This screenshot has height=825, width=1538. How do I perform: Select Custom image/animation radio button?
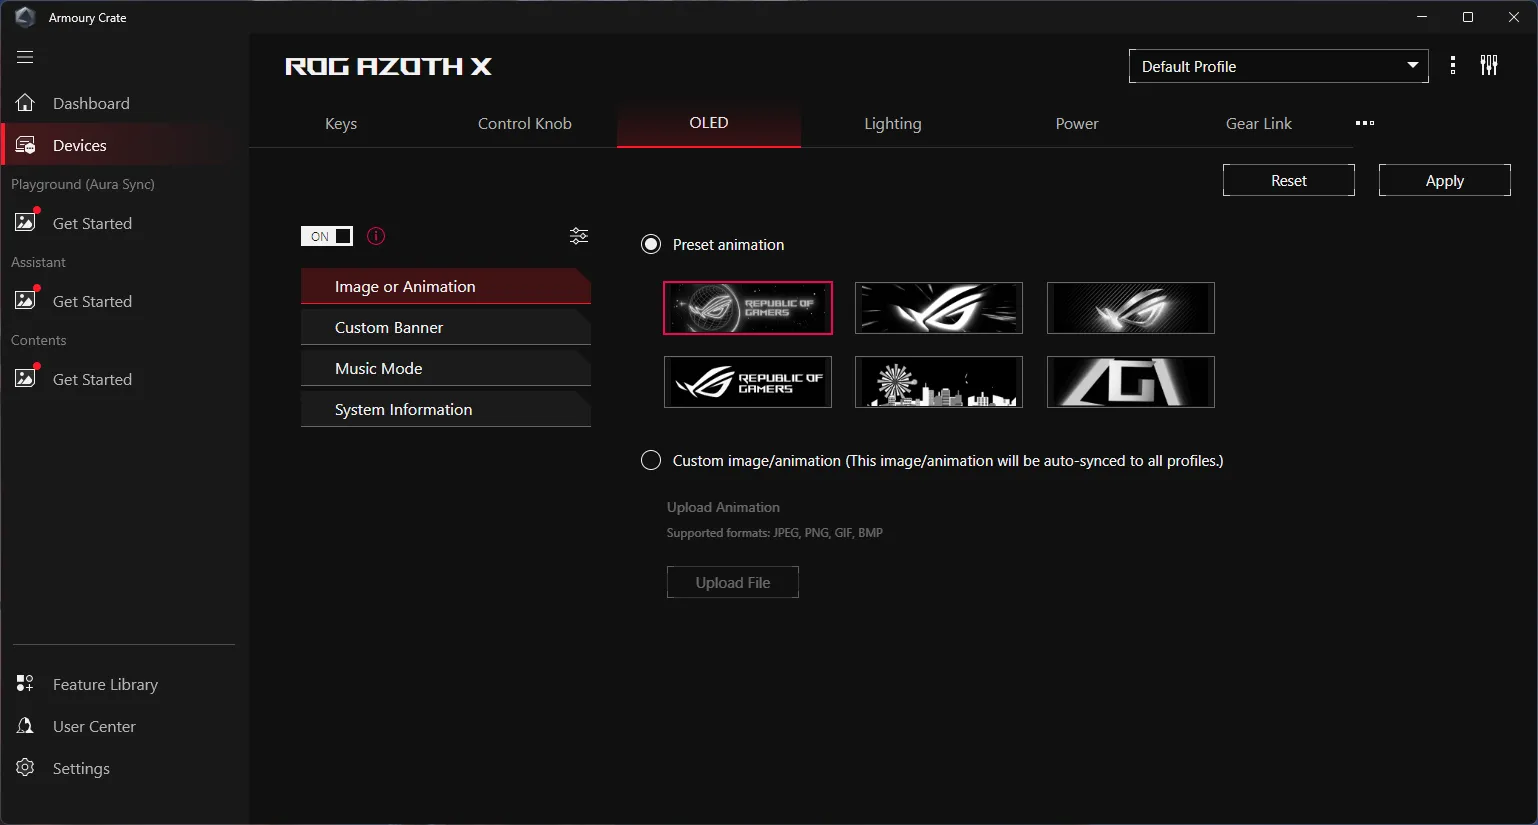point(651,460)
